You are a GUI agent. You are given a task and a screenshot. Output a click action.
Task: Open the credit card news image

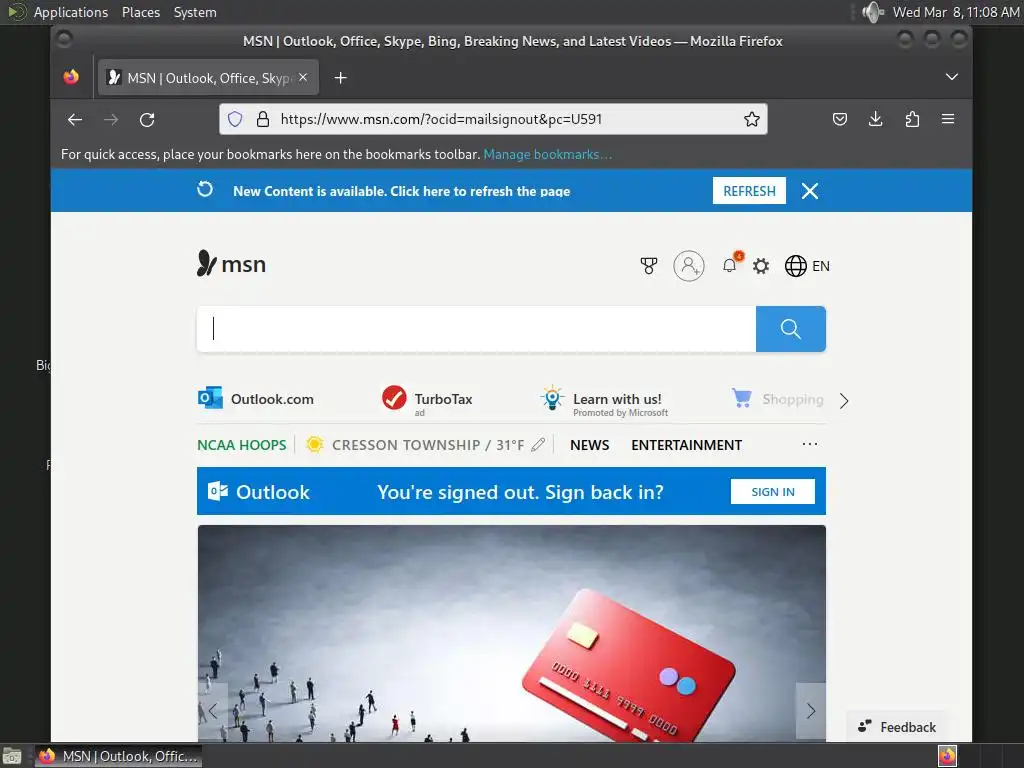[511, 633]
